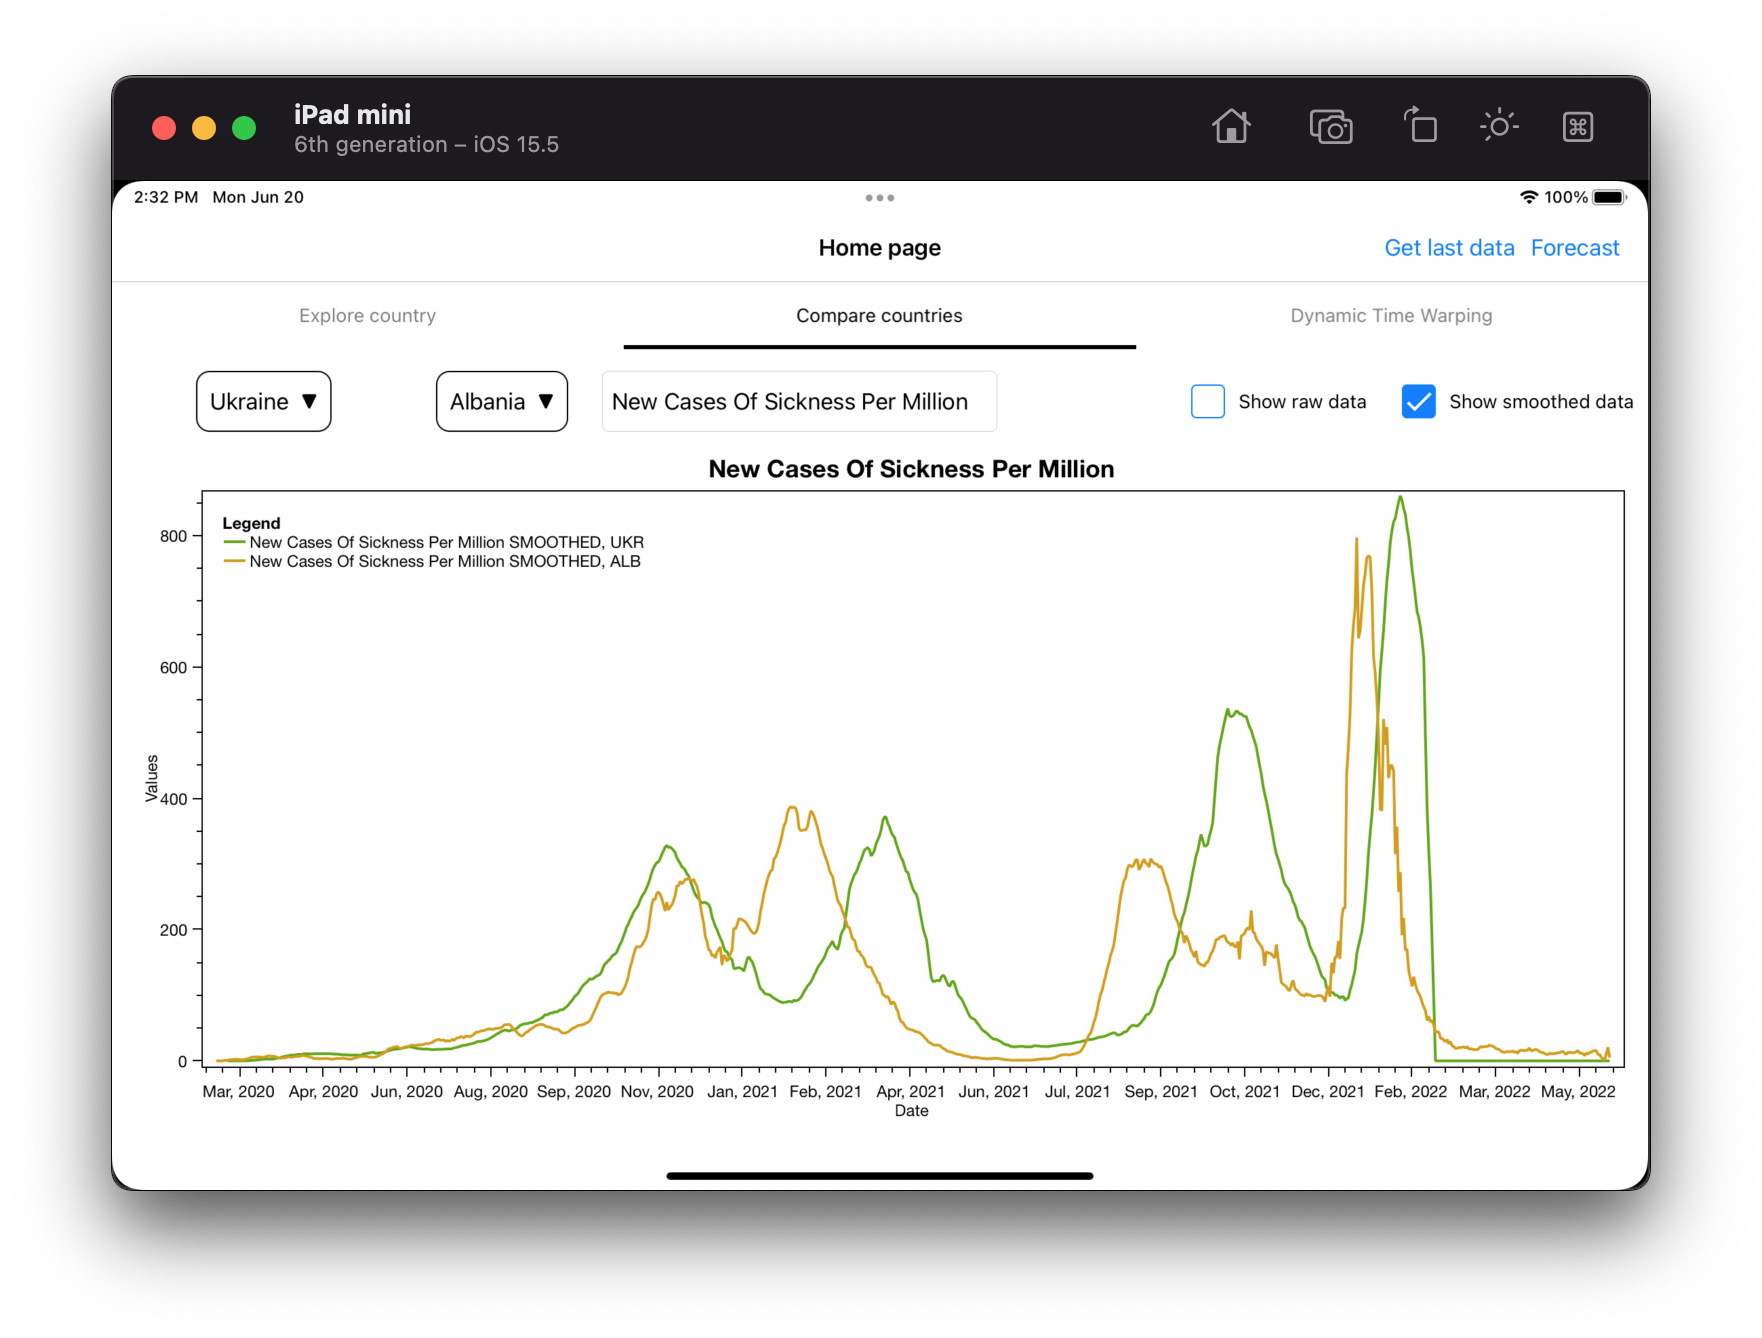Click the May, 2022 x-axis label
1762x1338 pixels.
1578,1091
